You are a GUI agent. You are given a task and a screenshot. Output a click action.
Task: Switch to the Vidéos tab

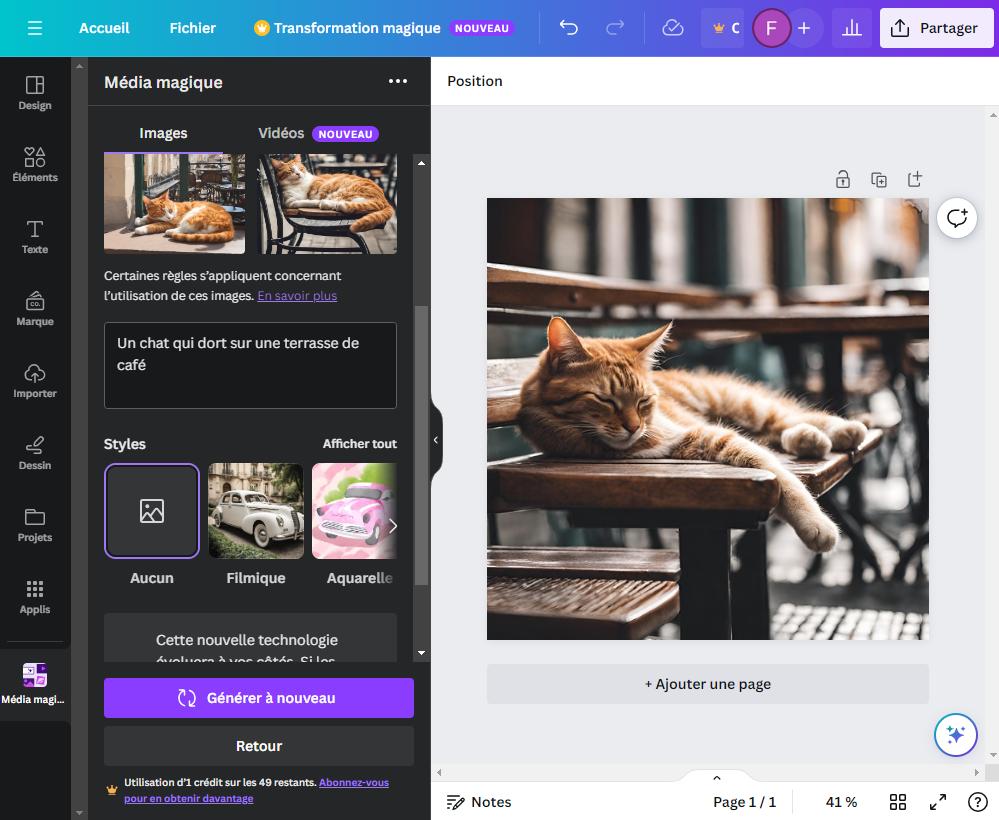pyautogui.click(x=281, y=133)
